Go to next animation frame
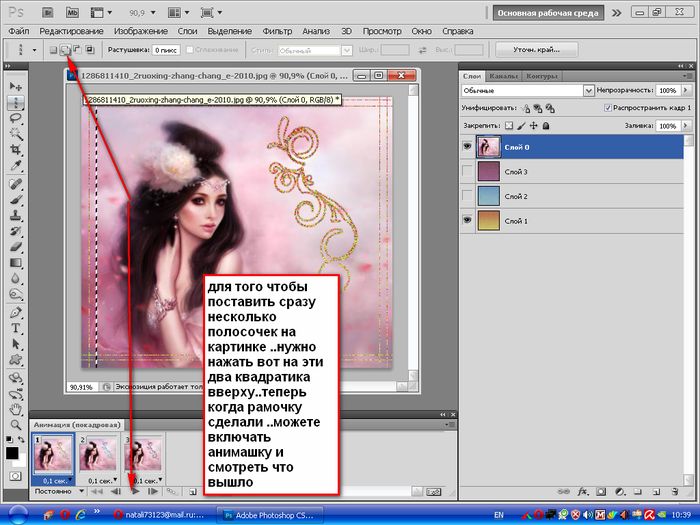700x525 pixels. (x=153, y=491)
